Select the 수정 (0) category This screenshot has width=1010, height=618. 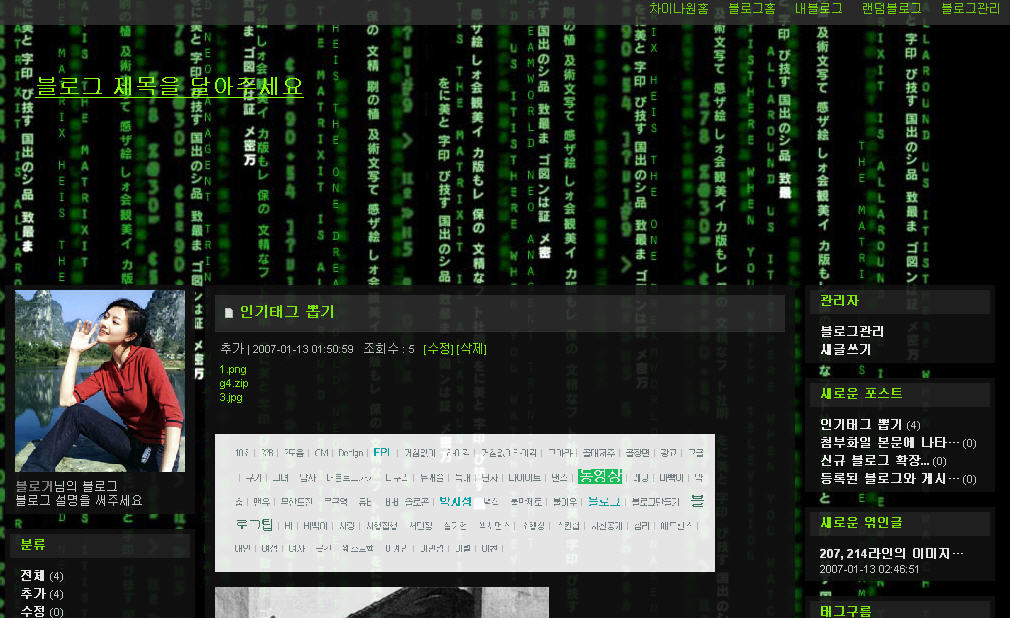click(41, 611)
